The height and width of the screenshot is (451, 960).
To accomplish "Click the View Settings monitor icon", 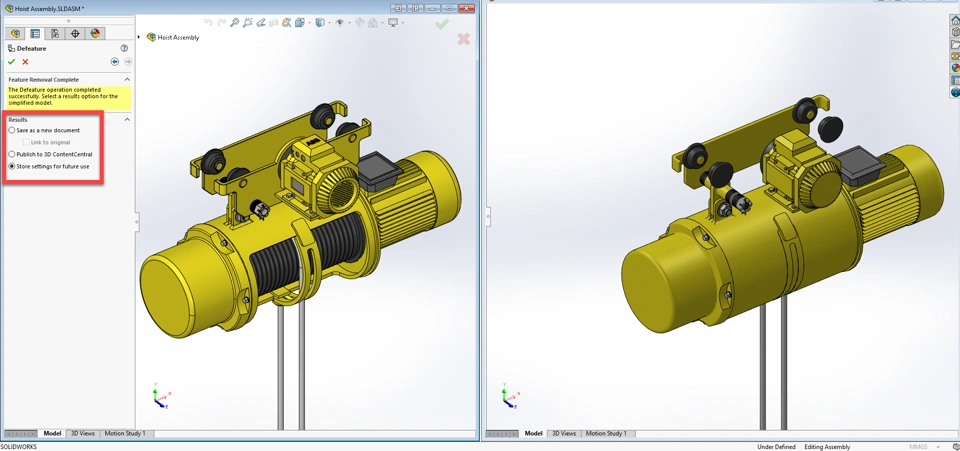I will [x=393, y=23].
